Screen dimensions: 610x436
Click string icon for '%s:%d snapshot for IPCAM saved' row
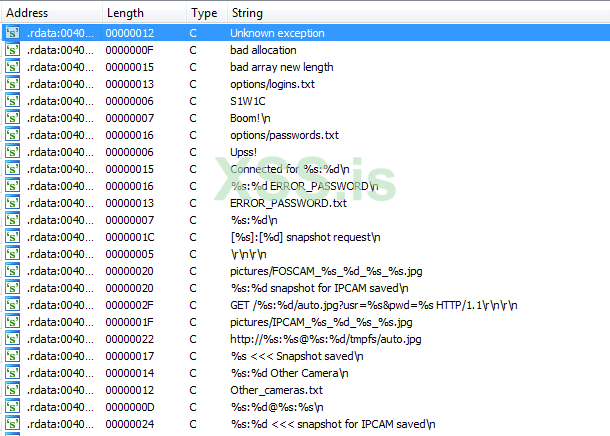[12, 288]
